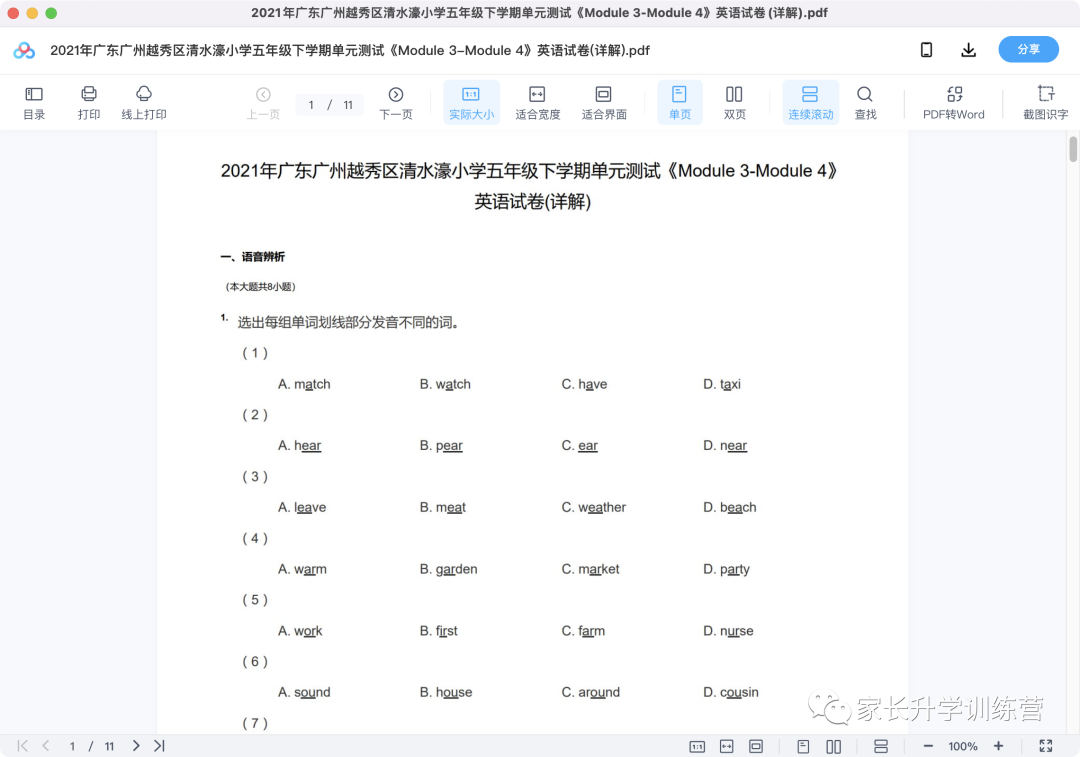Screen dimensions: 1080x757
Task: Jump to last page in bottom bar
Action: pos(159,745)
